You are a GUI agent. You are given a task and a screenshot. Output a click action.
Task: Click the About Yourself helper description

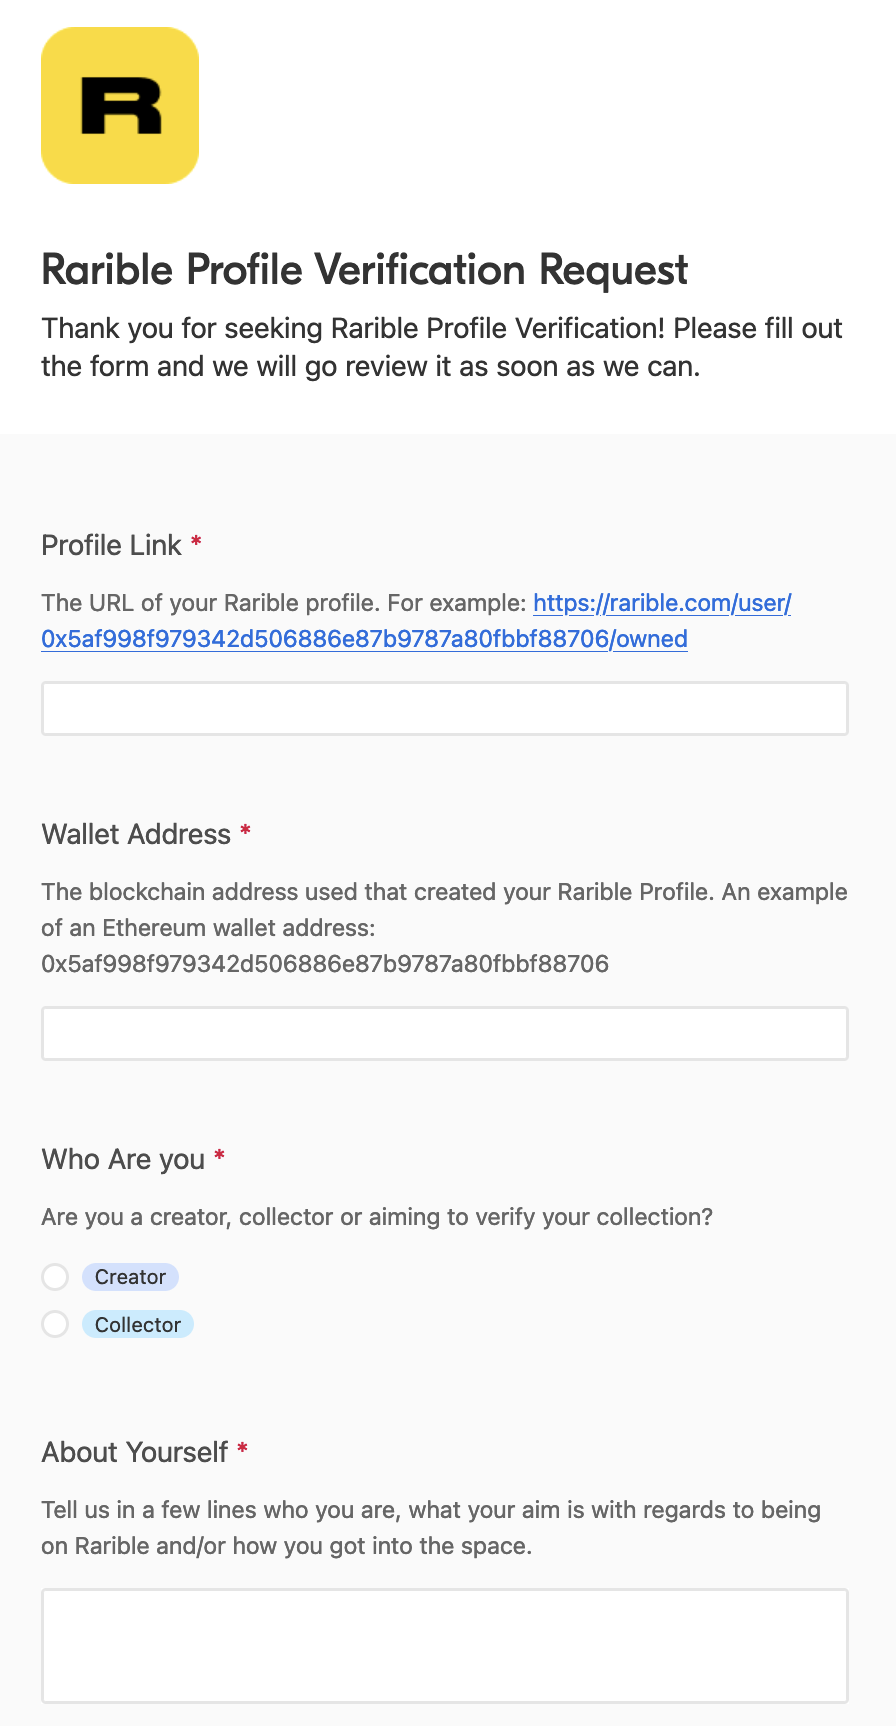(x=430, y=1528)
